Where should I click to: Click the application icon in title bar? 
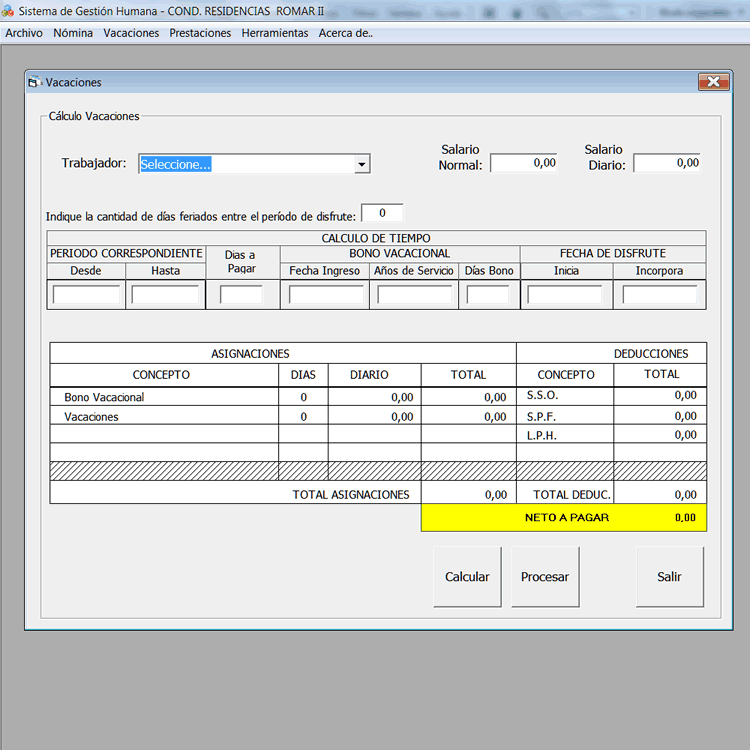pyautogui.click(x=9, y=10)
